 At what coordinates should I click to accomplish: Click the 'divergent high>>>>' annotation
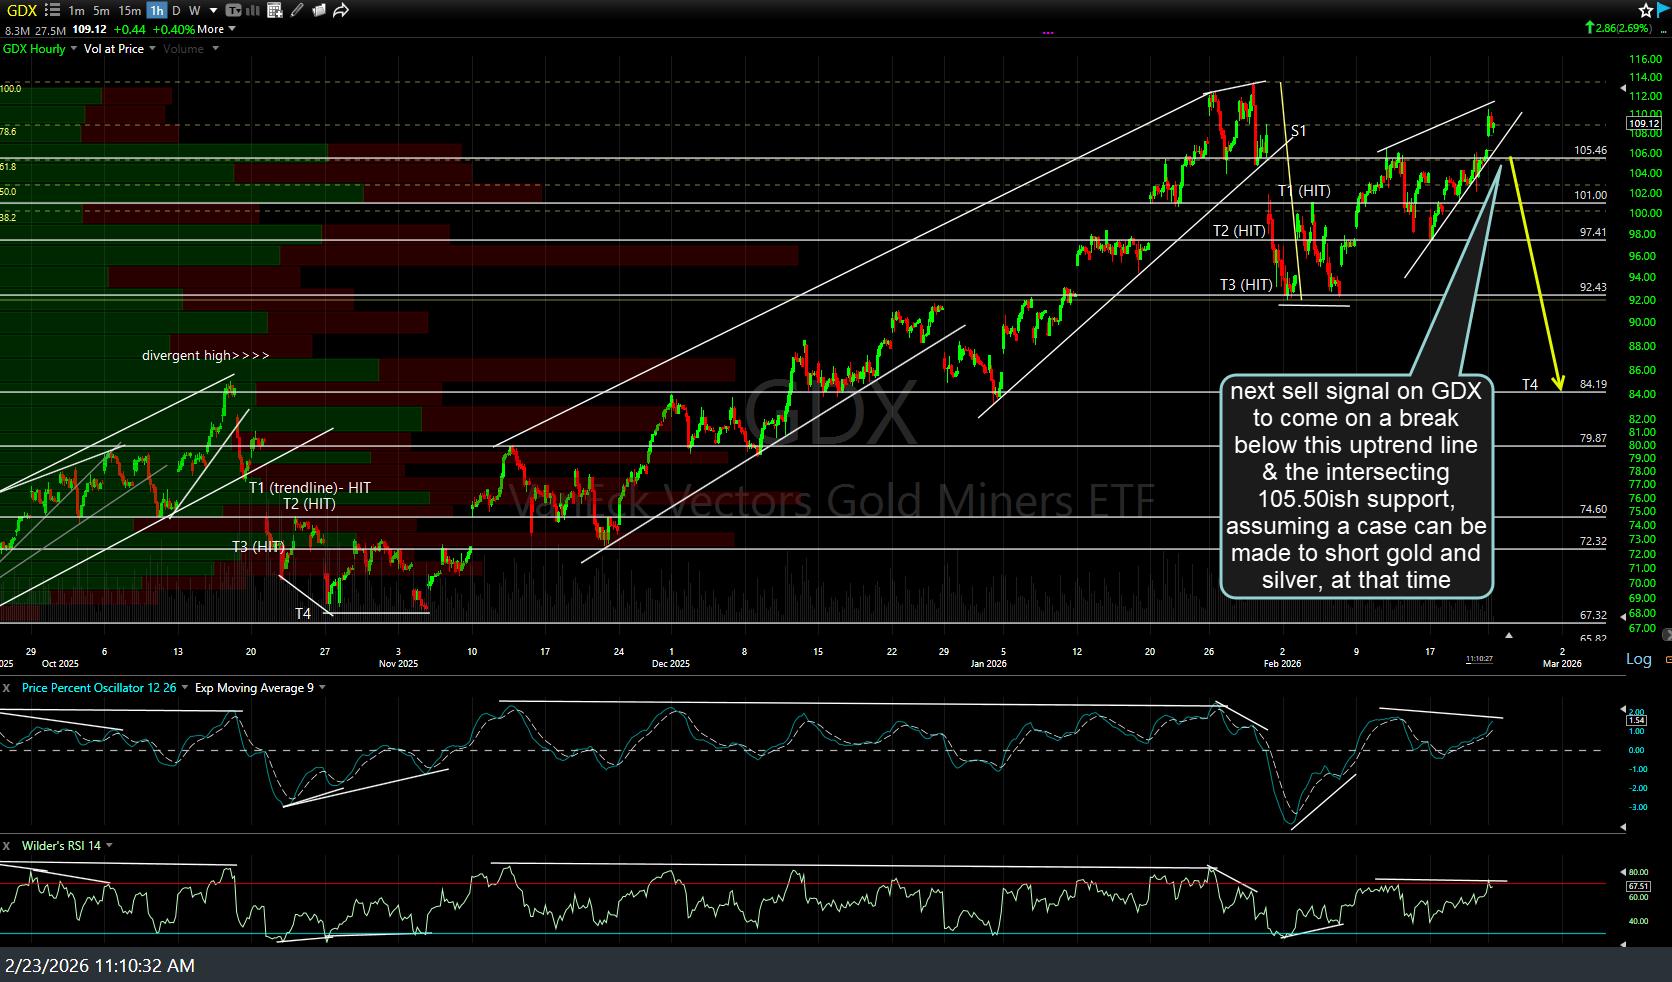[x=205, y=356]
